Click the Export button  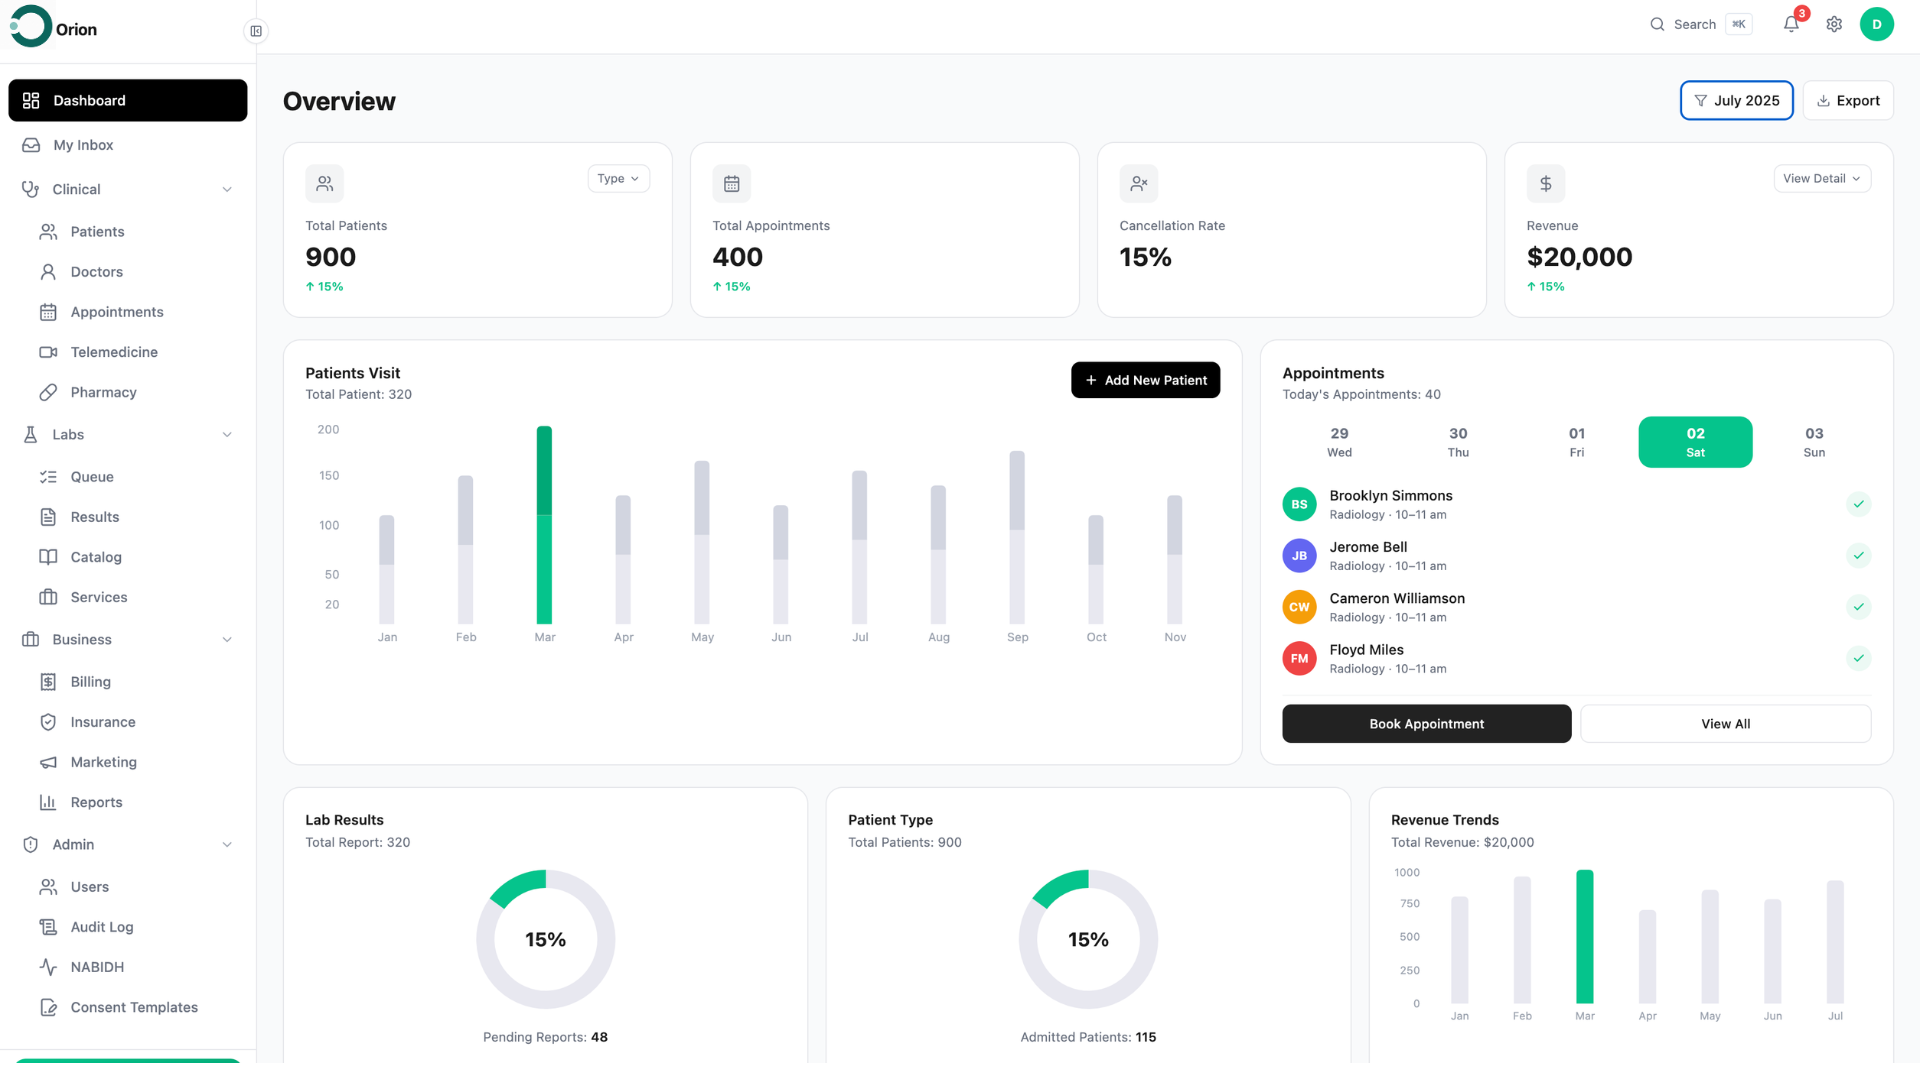coord(1848,101)
